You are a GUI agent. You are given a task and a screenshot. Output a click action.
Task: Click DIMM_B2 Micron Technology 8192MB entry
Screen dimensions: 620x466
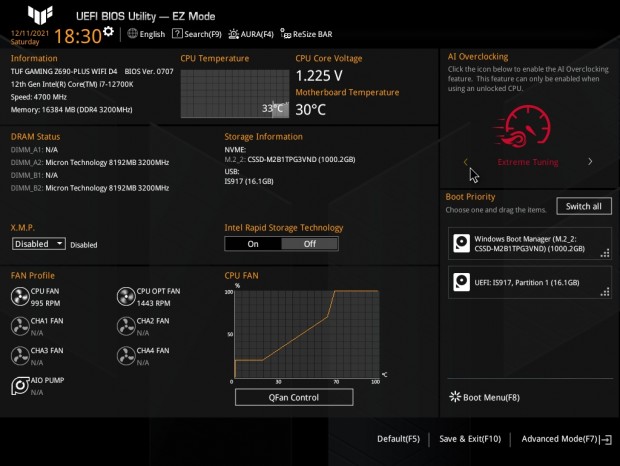90,188
